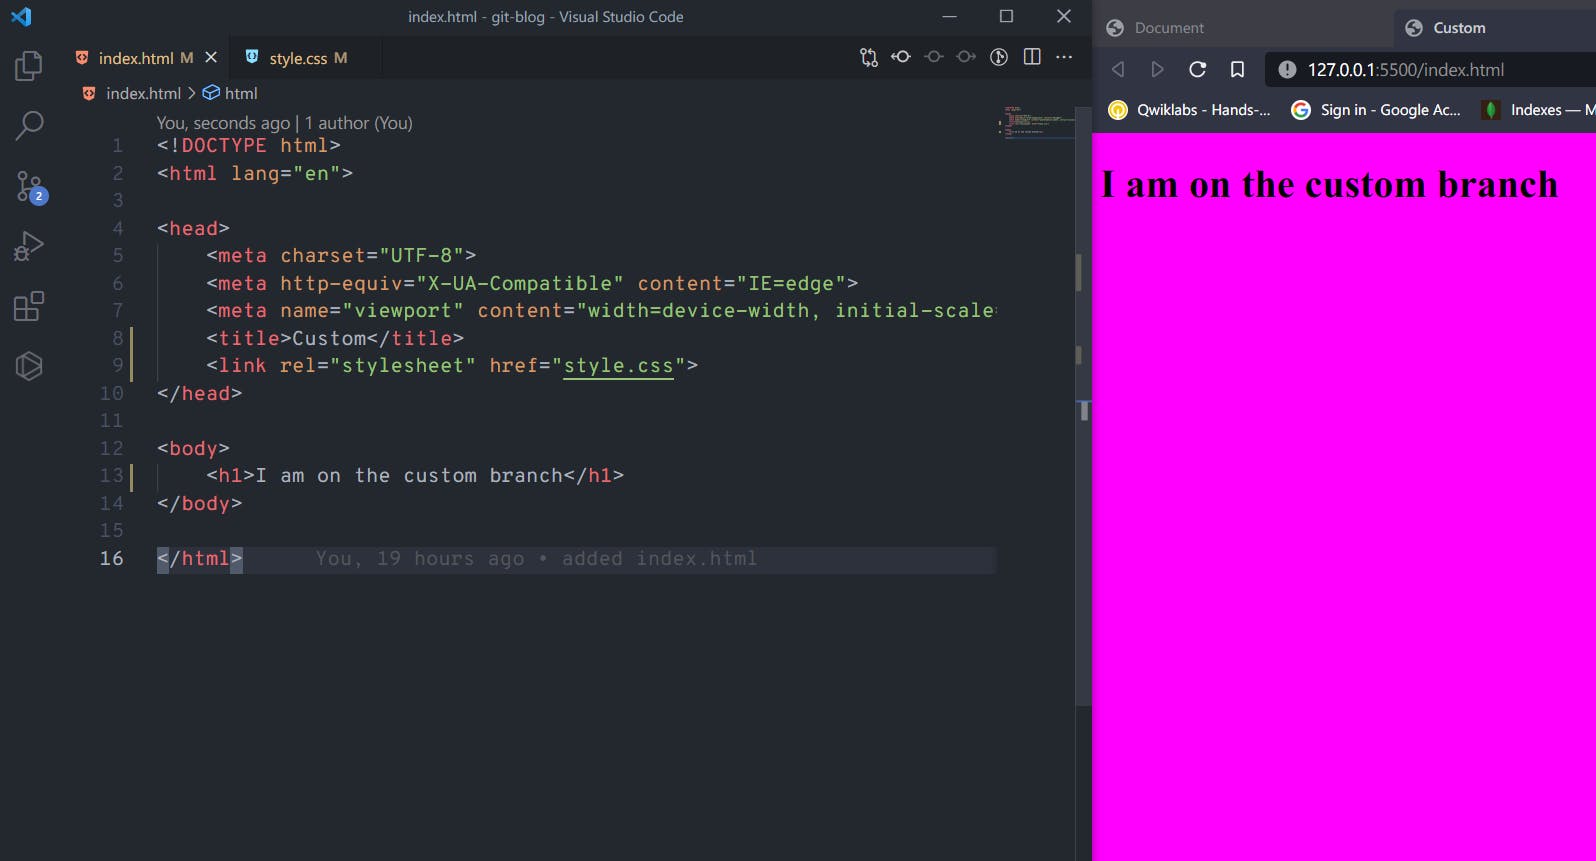Open the Sign in - Google Ac... bookmark

pos(1376,110)
